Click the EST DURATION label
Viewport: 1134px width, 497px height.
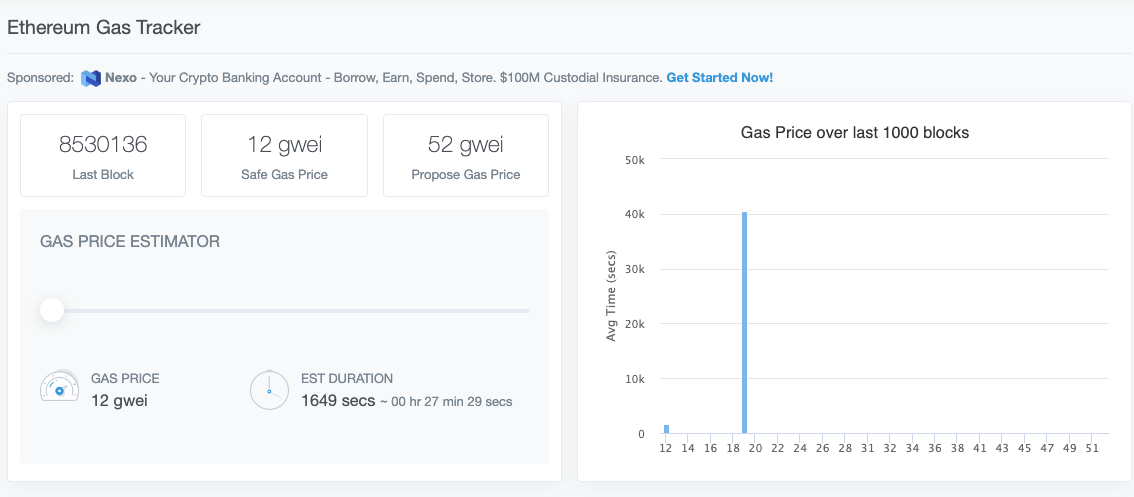point(347,378)
